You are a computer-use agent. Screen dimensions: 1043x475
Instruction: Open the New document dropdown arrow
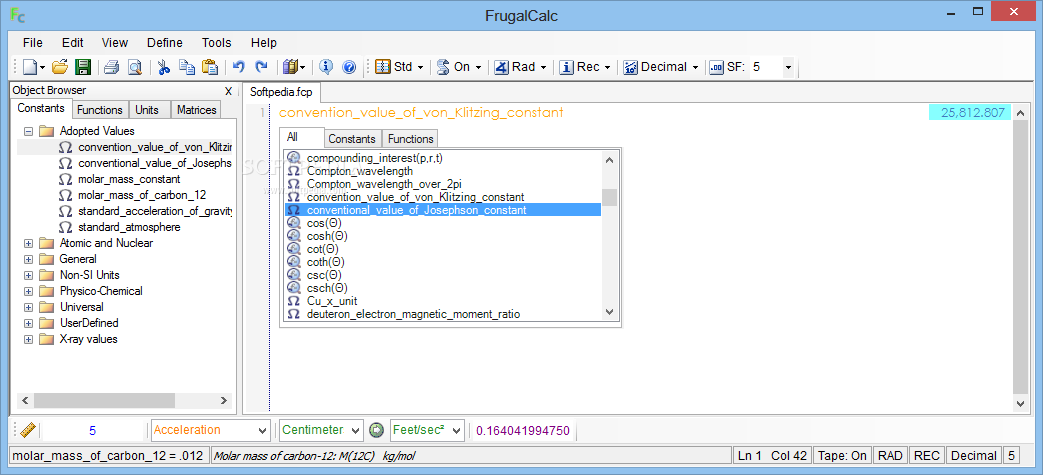pos(43,67)
